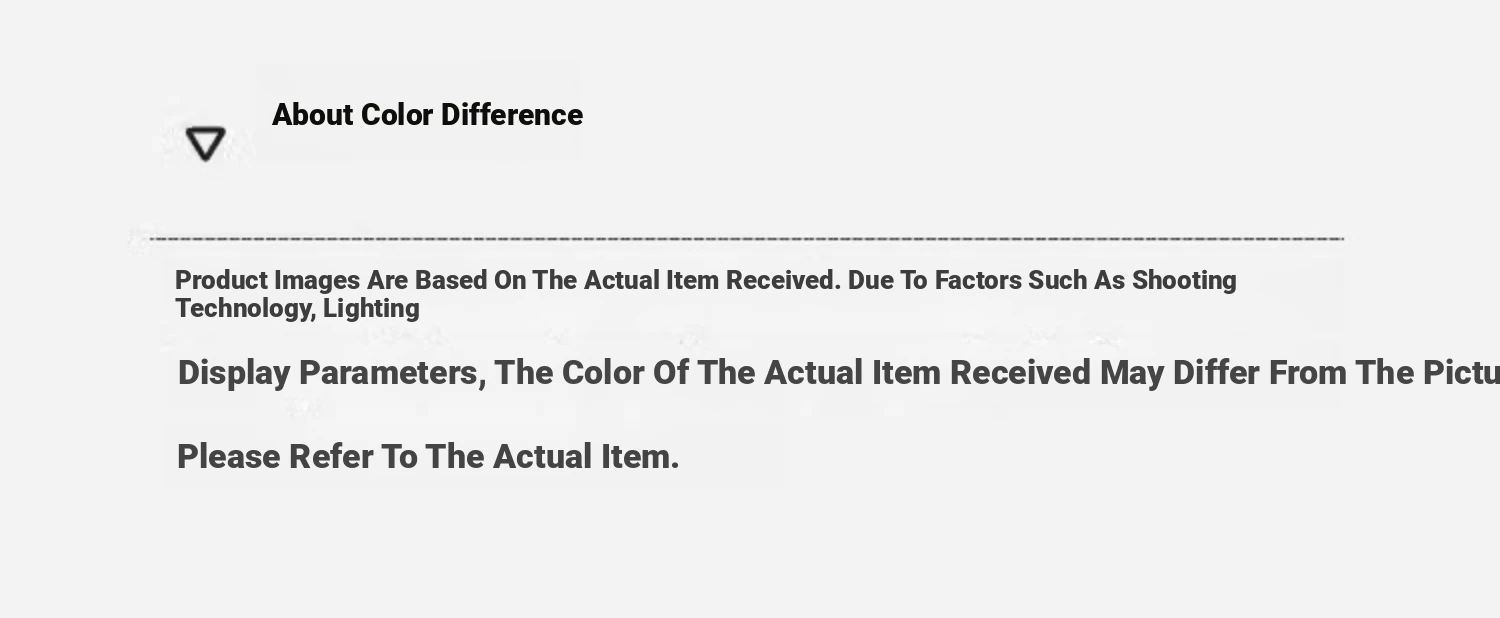This screenshot has width=1500, height=618.
Task: Select the About Color Difference heading
Action: [x=427, y=115]
